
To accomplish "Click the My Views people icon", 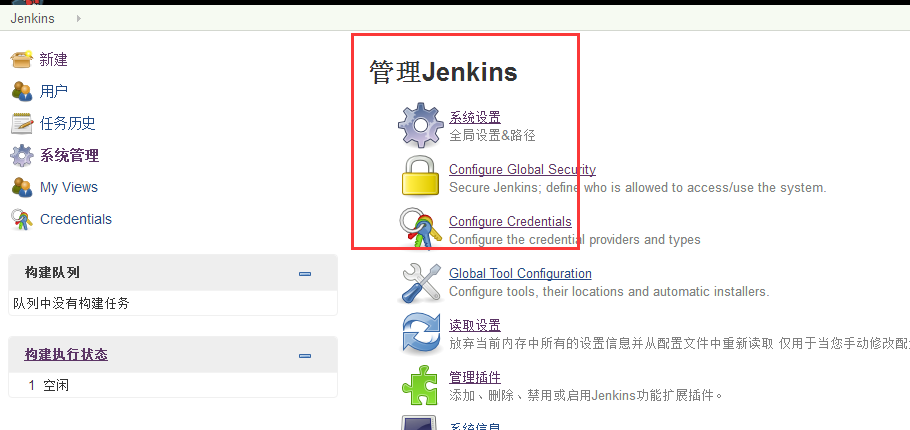I will point(21,187).
